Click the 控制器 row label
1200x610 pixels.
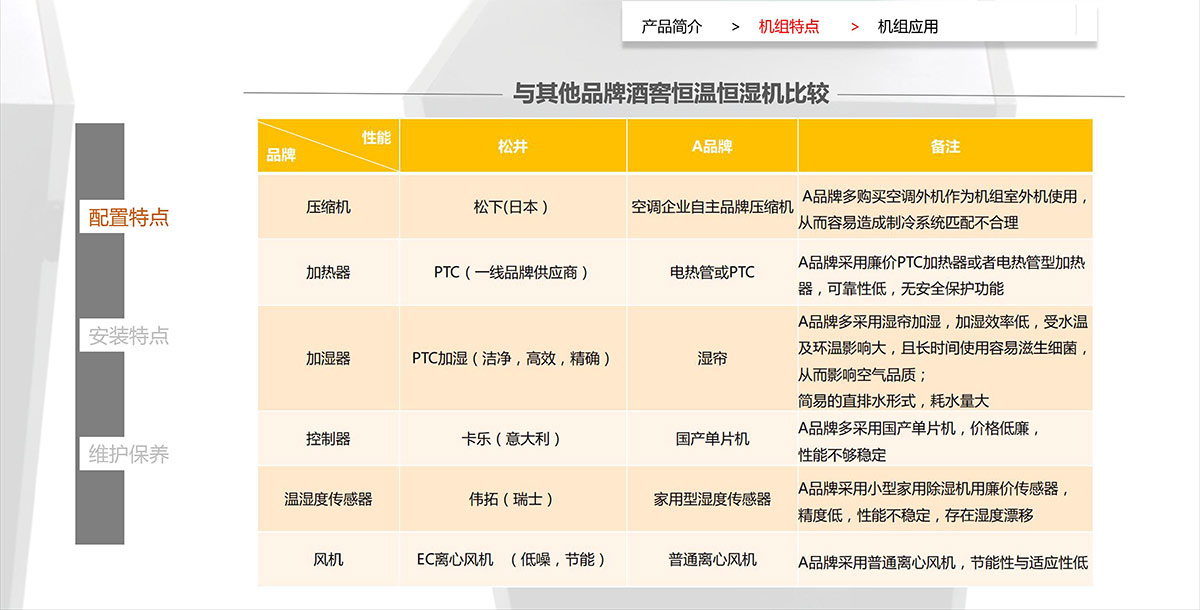[x=328, y=438]
